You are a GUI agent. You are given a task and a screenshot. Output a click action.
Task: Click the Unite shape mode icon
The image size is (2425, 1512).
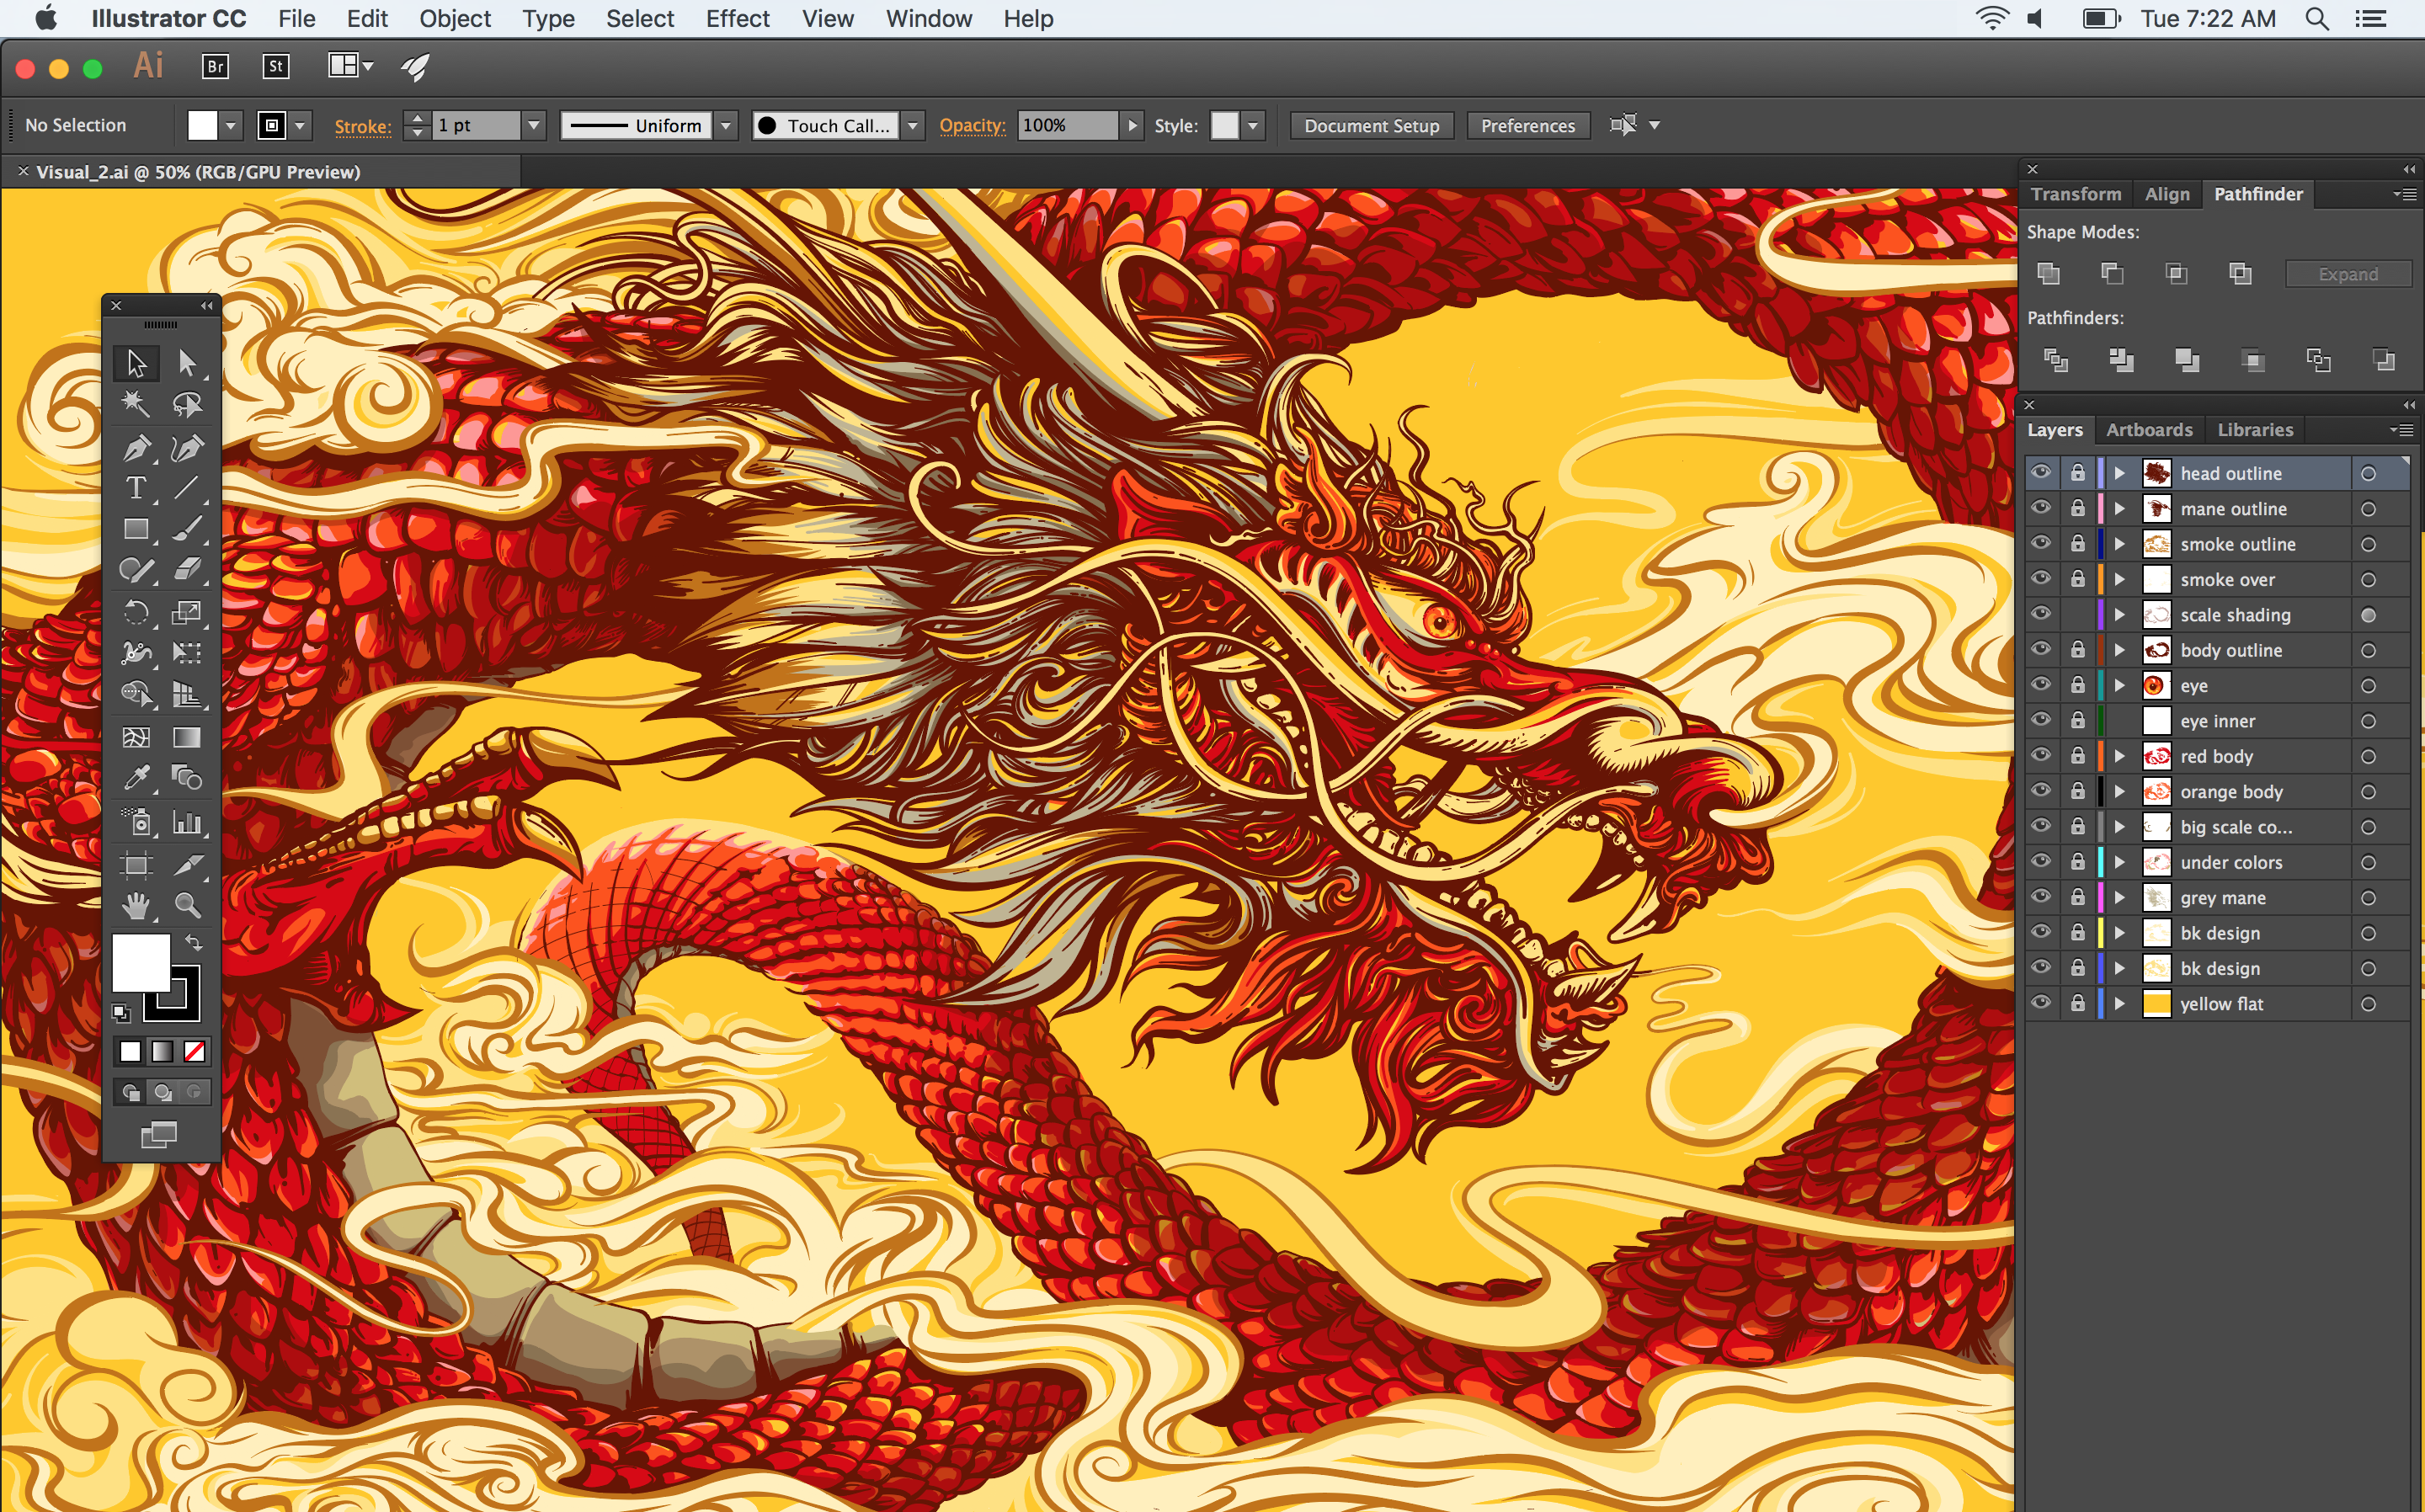2048,273
